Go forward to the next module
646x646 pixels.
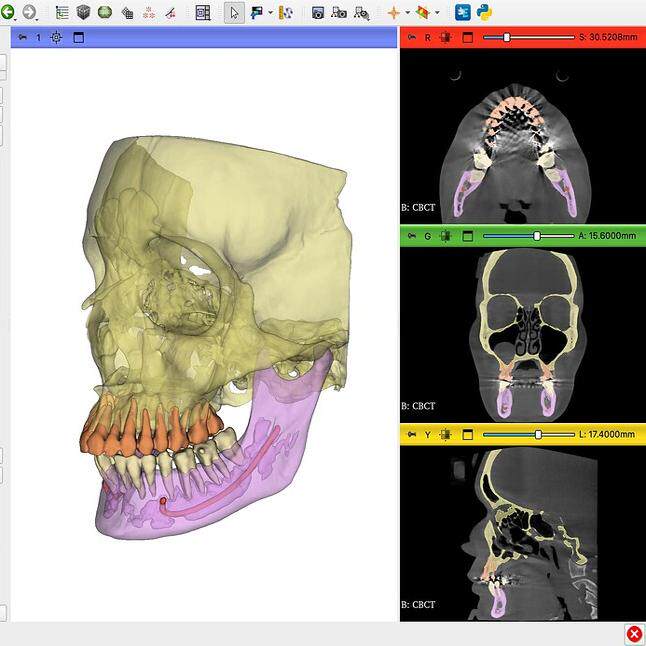pos(29,12)
